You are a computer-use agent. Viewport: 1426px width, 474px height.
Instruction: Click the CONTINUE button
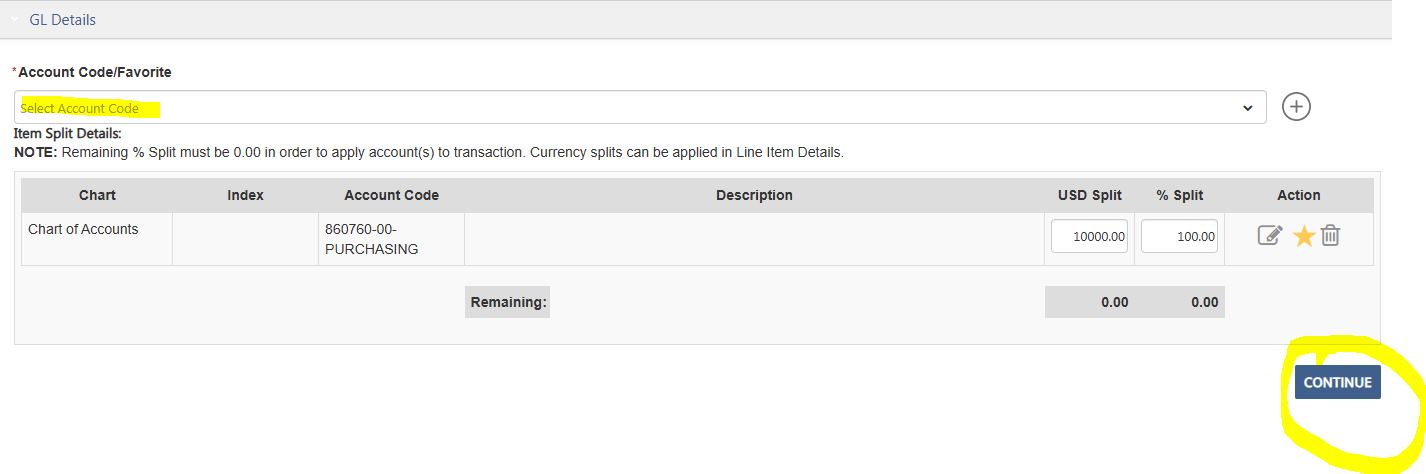pyautogui.click(x=1337, y=382)
